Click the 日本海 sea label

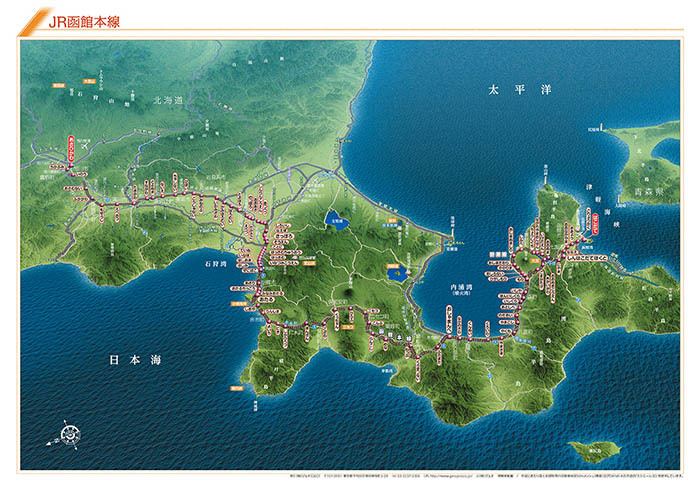135,360
